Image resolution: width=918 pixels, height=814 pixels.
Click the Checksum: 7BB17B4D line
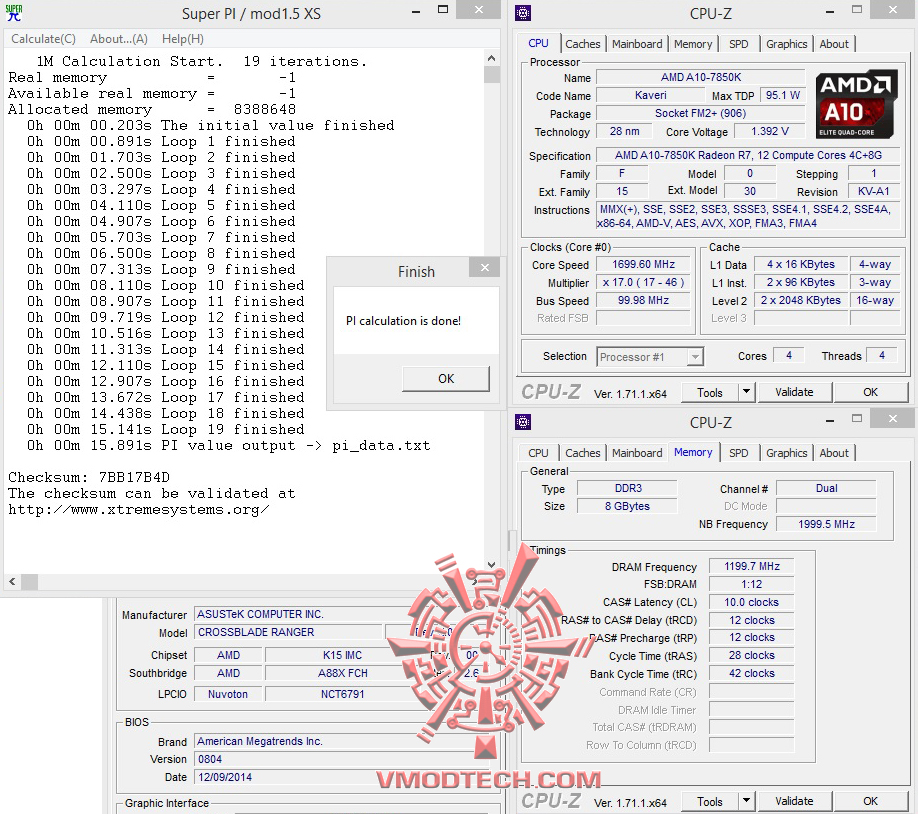tap(89, 477)
